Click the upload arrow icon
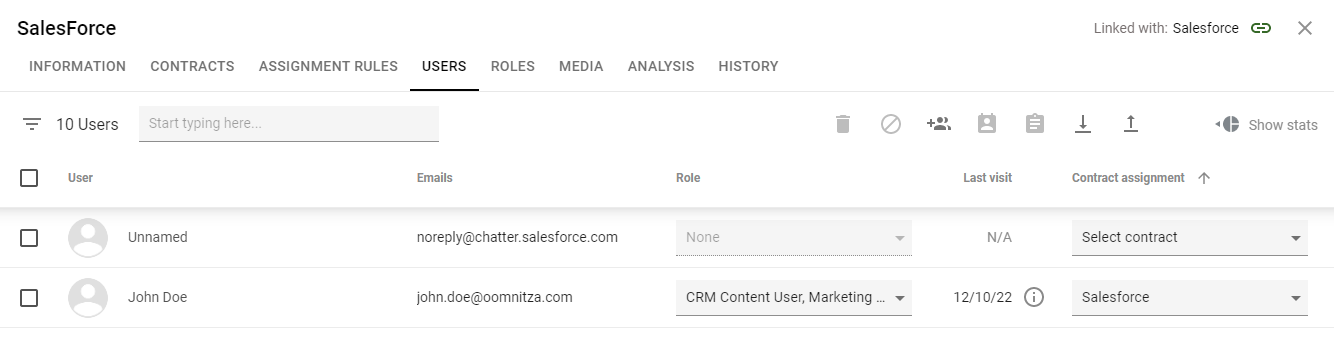The image size is (1334, 360). [1131, 124]
